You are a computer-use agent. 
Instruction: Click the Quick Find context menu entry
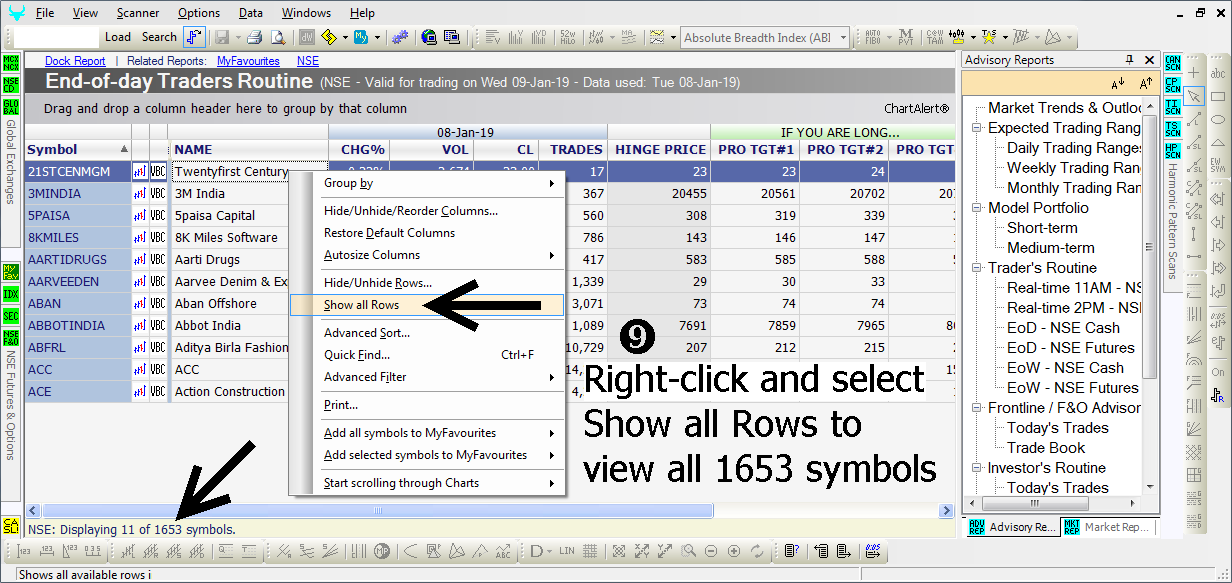pyautogui.click(x=427, y=355)
